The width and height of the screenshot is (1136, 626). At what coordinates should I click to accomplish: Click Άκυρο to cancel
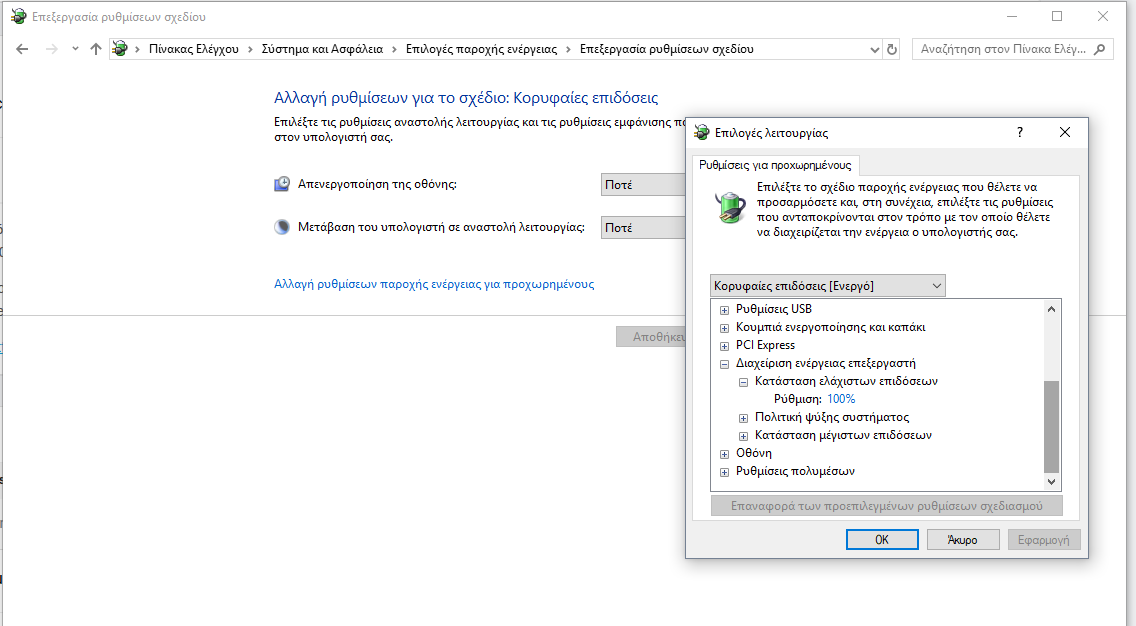click(x=963, y=540)
